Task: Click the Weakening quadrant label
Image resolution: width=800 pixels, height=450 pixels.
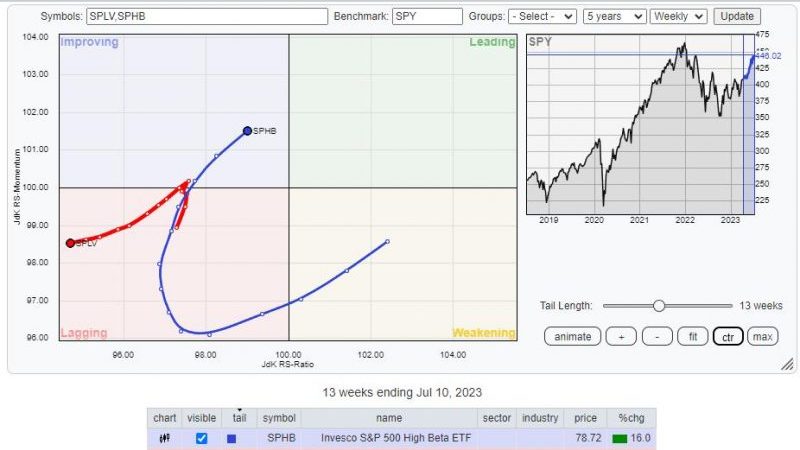Action: 484,333
